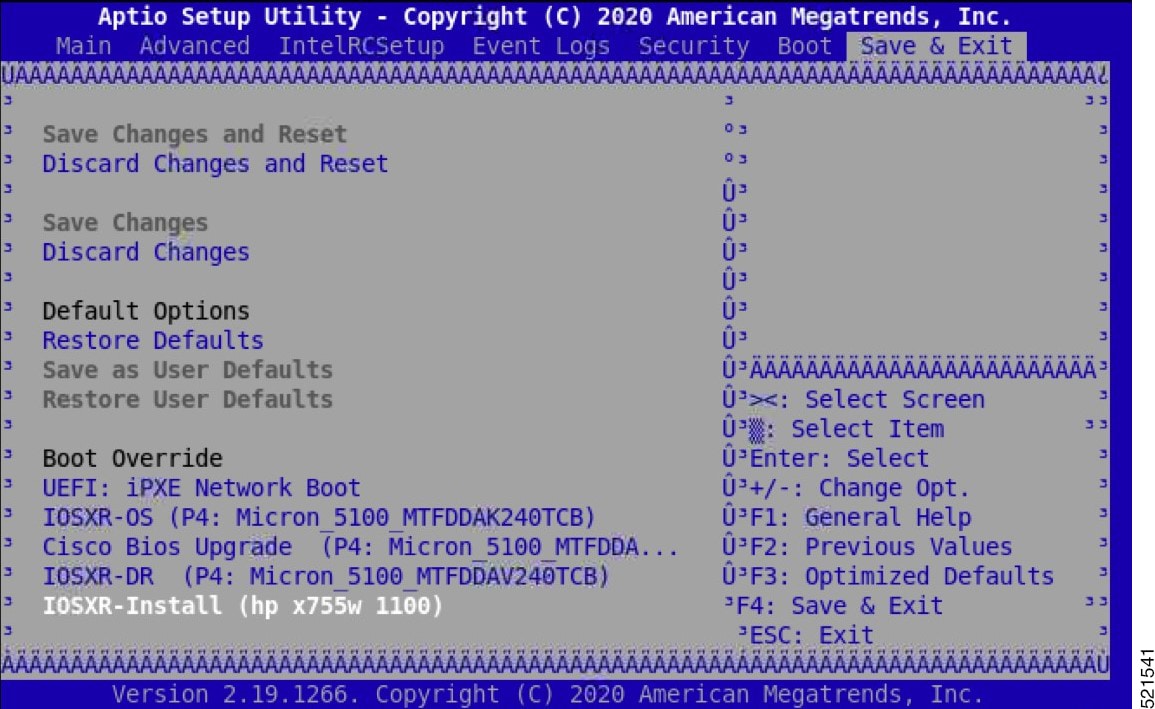Click the Default Options heading
1155x709 pixels.
pos(146,311)
